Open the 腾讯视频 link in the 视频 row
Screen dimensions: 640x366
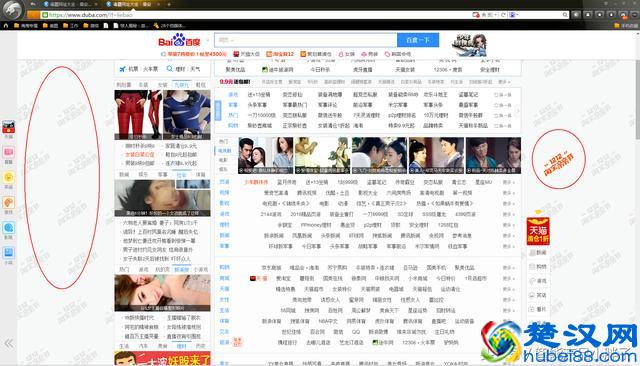coord(307,193)
